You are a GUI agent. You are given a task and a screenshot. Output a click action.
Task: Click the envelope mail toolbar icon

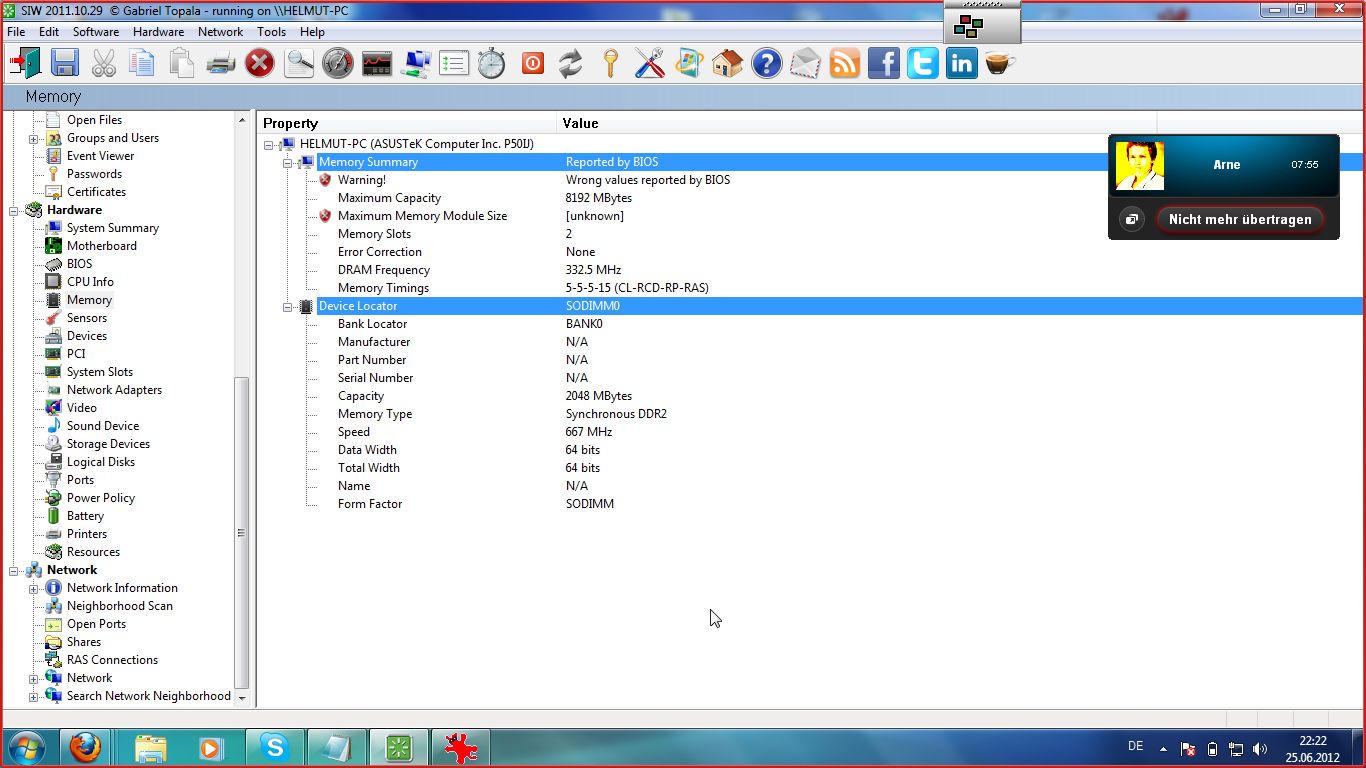[805, 64]
